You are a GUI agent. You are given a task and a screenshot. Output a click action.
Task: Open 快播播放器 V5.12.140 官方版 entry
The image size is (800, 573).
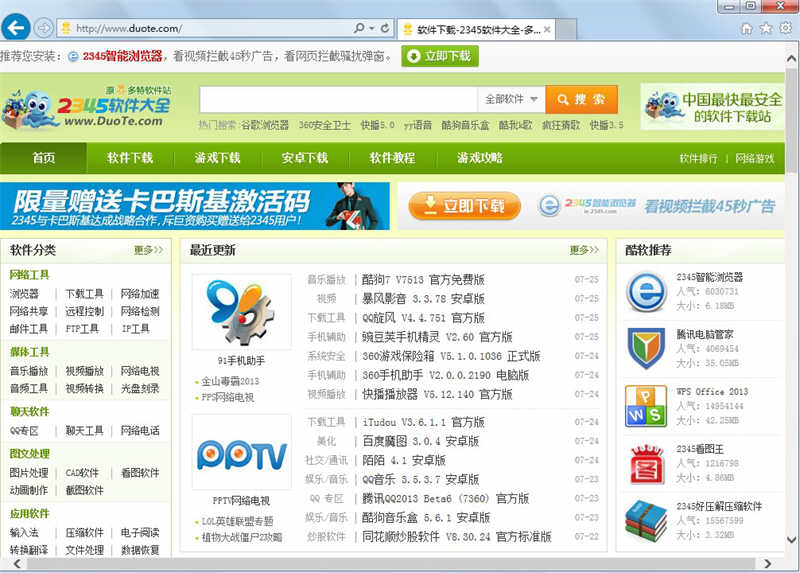point(437,394)
